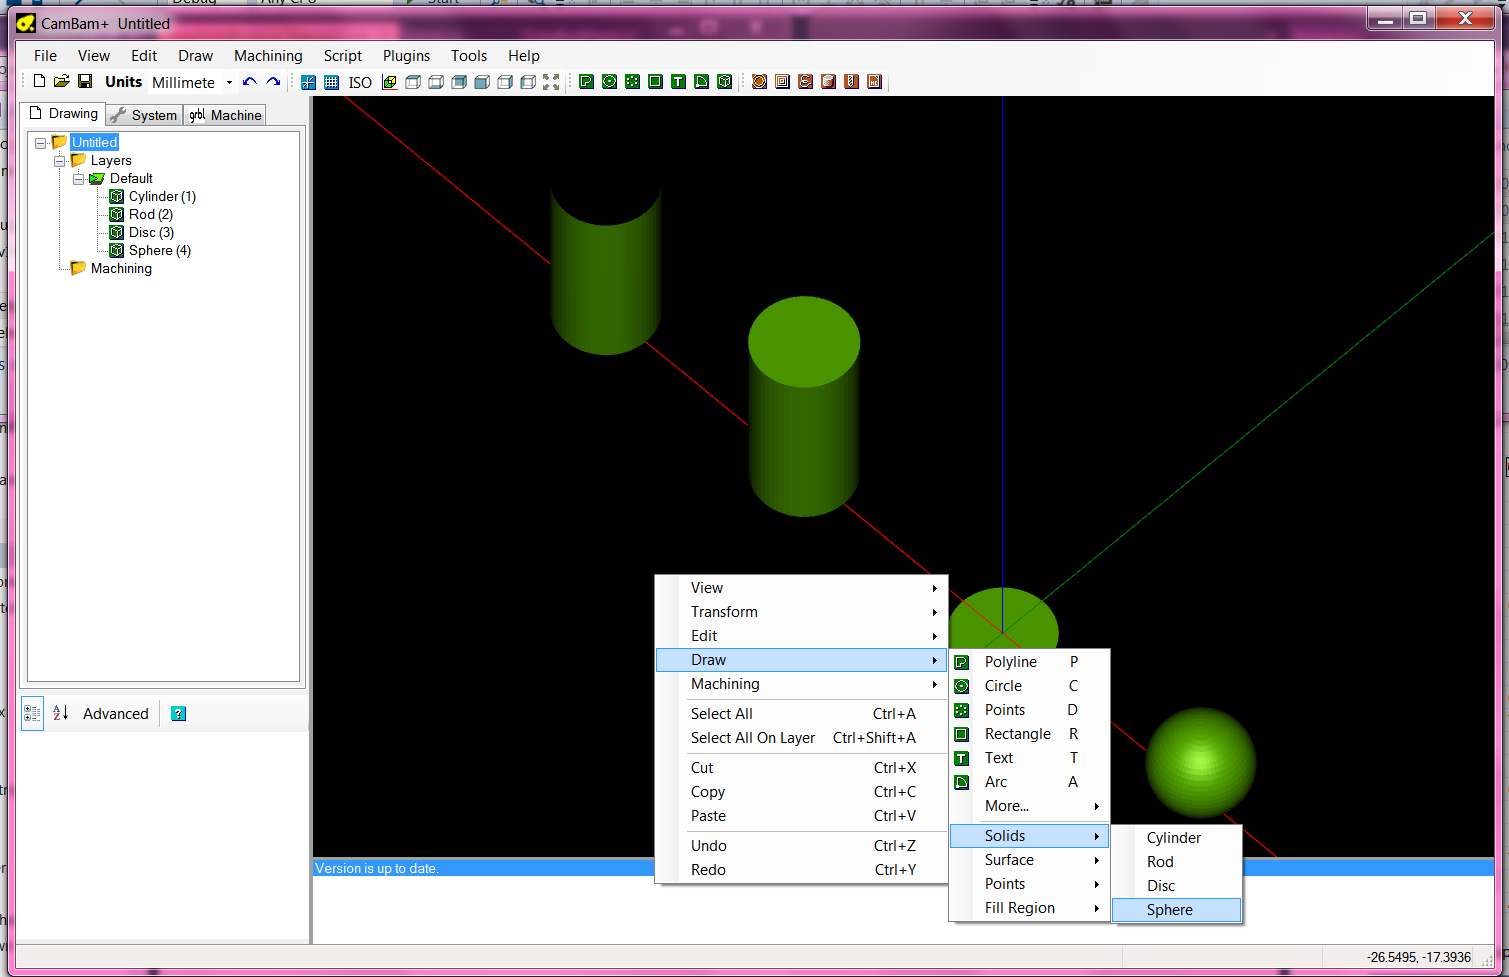This screenshot has height=977, width=1509.
Task: Click the Redo arrow in toolbar
Action: click(x=273, y=82)
